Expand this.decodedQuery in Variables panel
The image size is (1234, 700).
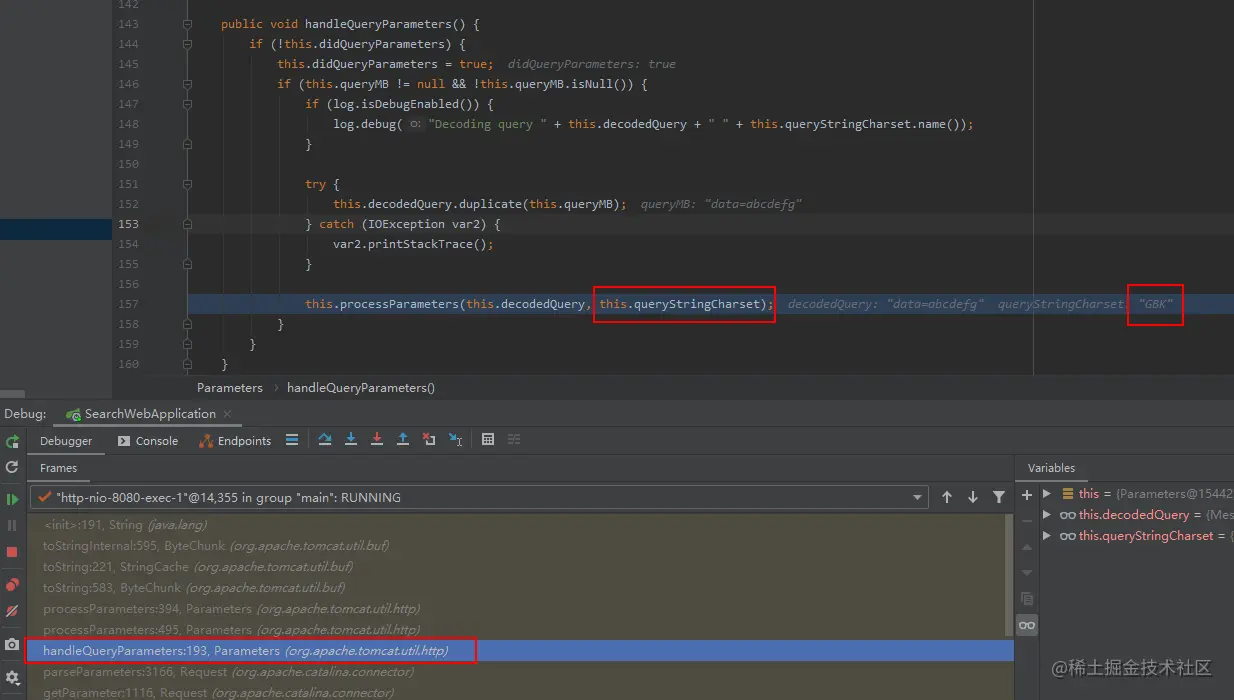coord(1049,514)
